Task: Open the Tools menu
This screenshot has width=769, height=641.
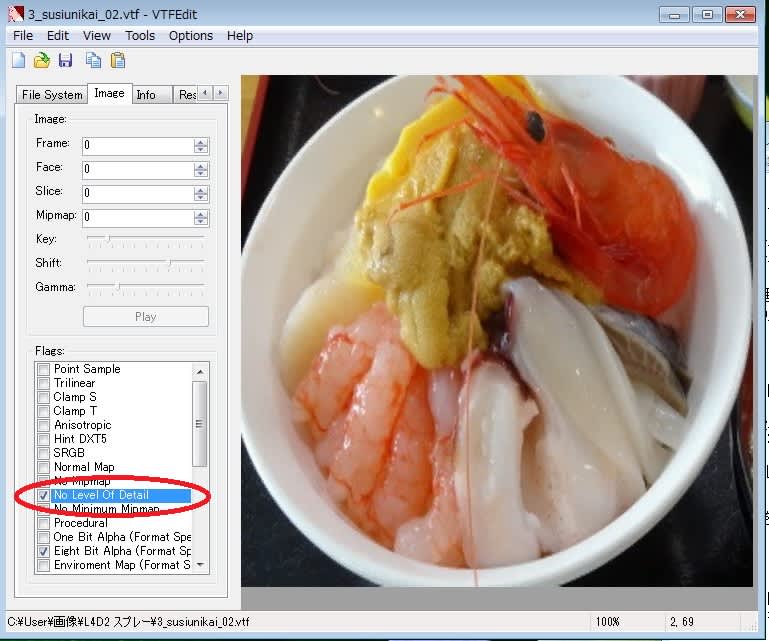Action: [140, 35]
